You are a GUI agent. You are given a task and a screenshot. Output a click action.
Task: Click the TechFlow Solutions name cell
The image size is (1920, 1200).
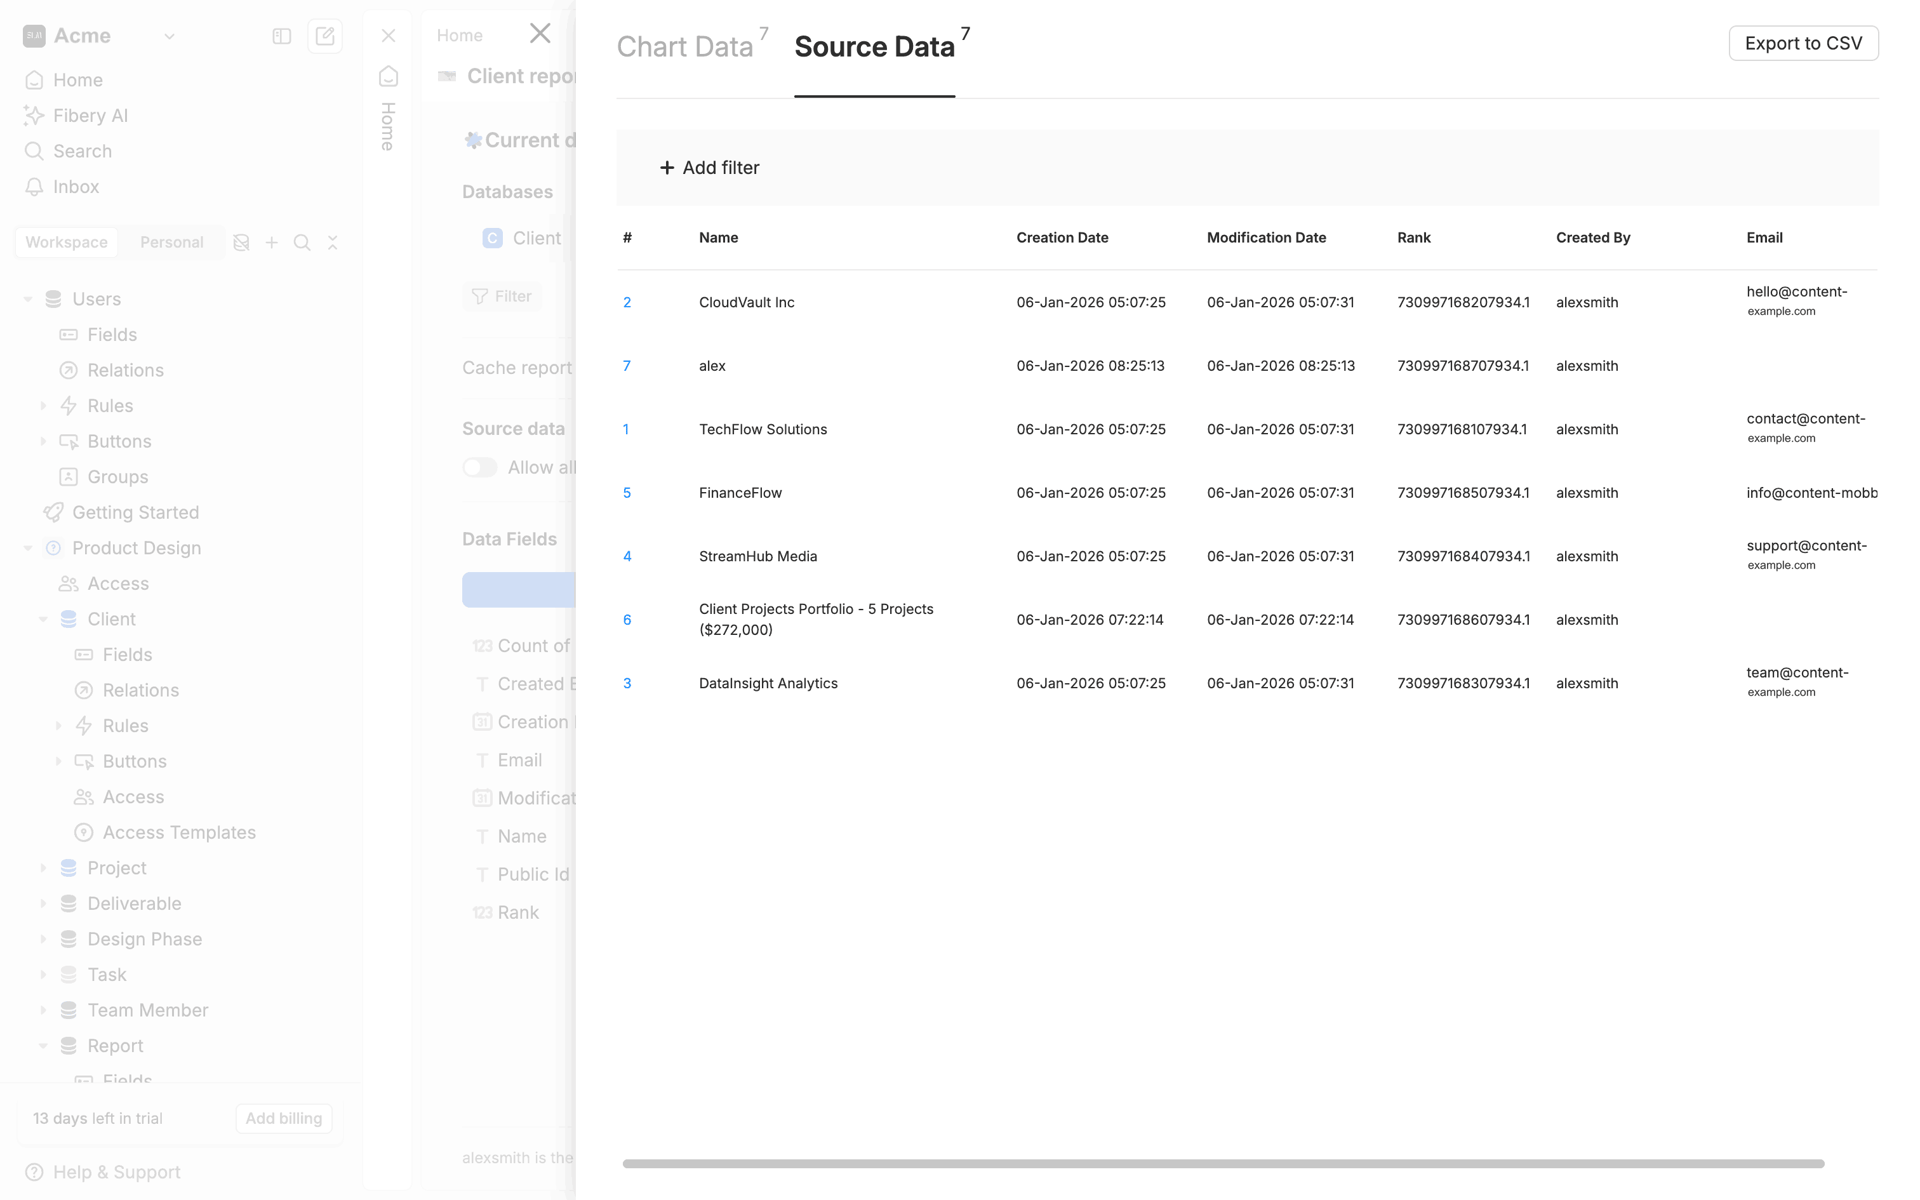pyautogui.click(x=763, y=429)
